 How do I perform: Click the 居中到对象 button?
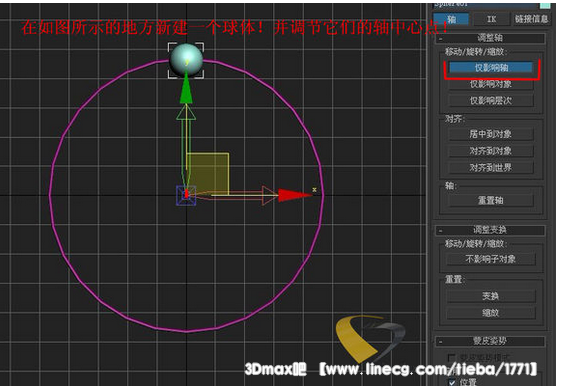pyautogui.click(x=491, y=134)
